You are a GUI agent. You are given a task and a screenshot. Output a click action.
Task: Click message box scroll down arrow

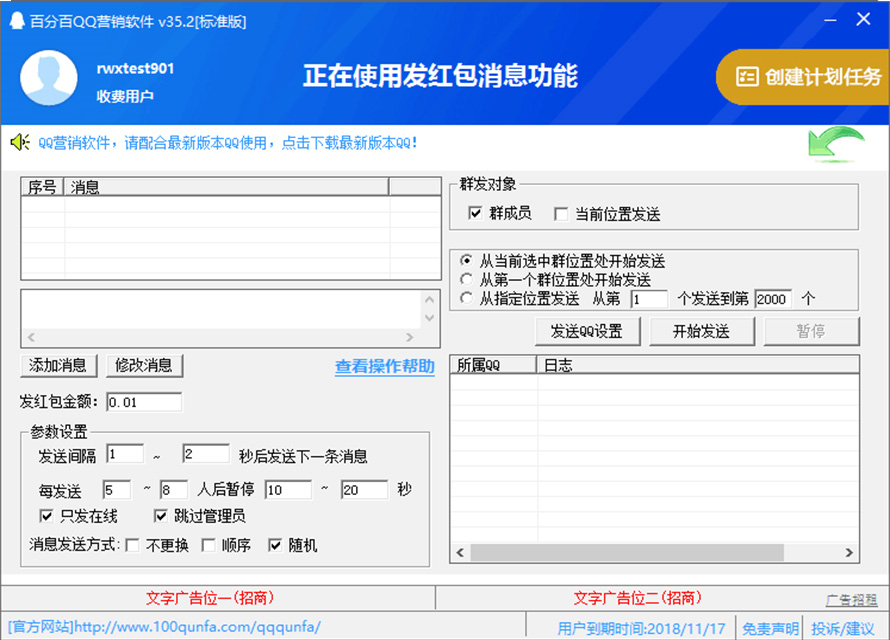point(430,318)
